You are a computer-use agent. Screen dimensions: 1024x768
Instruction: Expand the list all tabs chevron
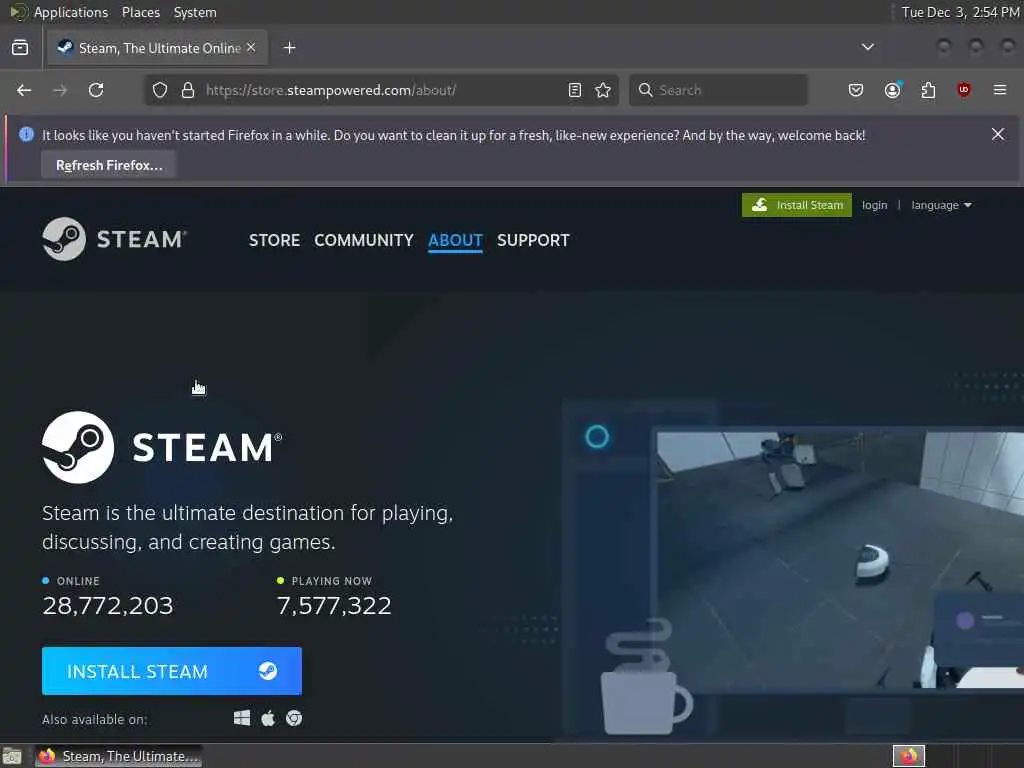(868, 47)
